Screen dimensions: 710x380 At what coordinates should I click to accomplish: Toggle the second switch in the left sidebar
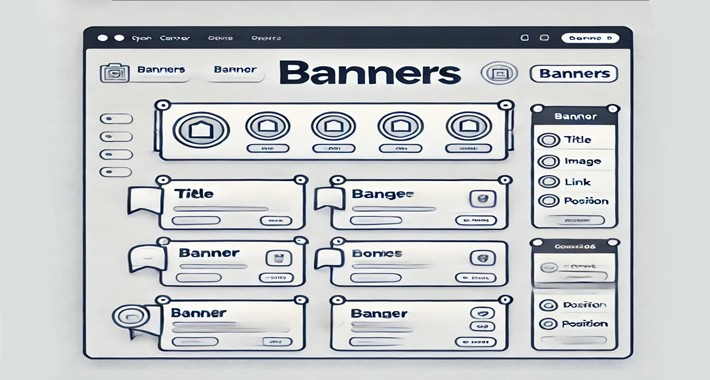pyautogui.click(x=116, y=137)
